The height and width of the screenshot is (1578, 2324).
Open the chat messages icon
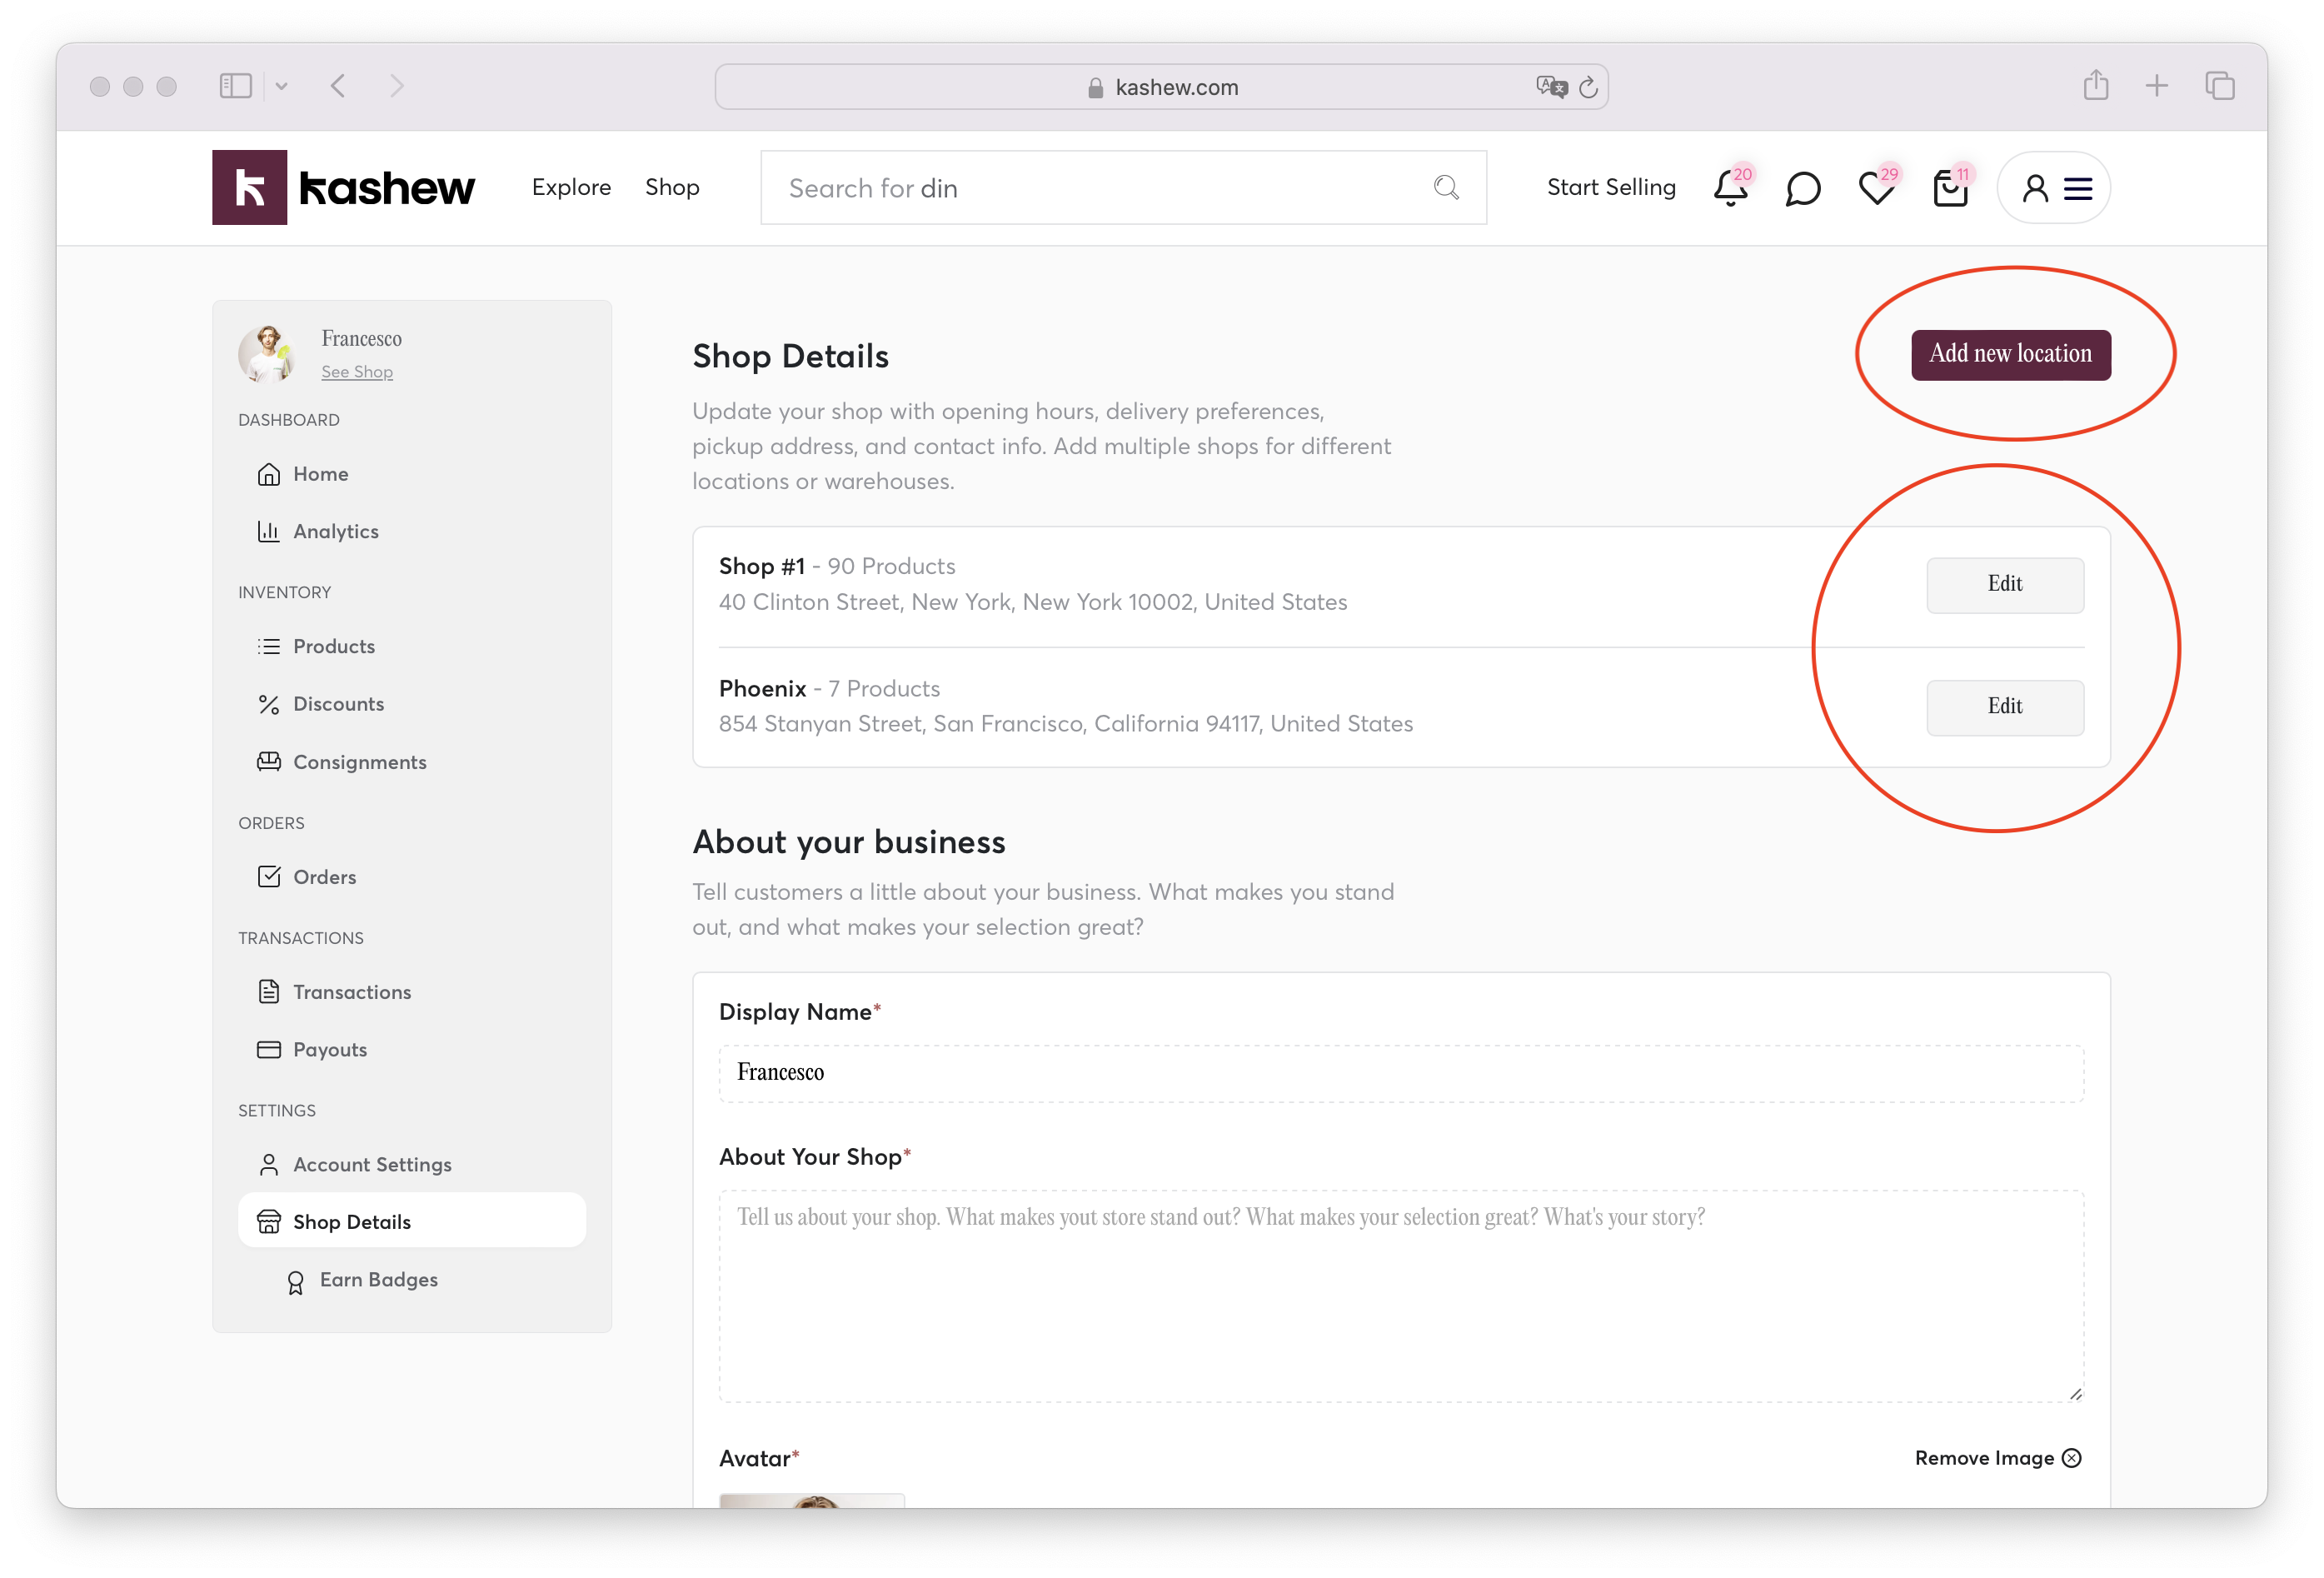tap(1802, 188)
